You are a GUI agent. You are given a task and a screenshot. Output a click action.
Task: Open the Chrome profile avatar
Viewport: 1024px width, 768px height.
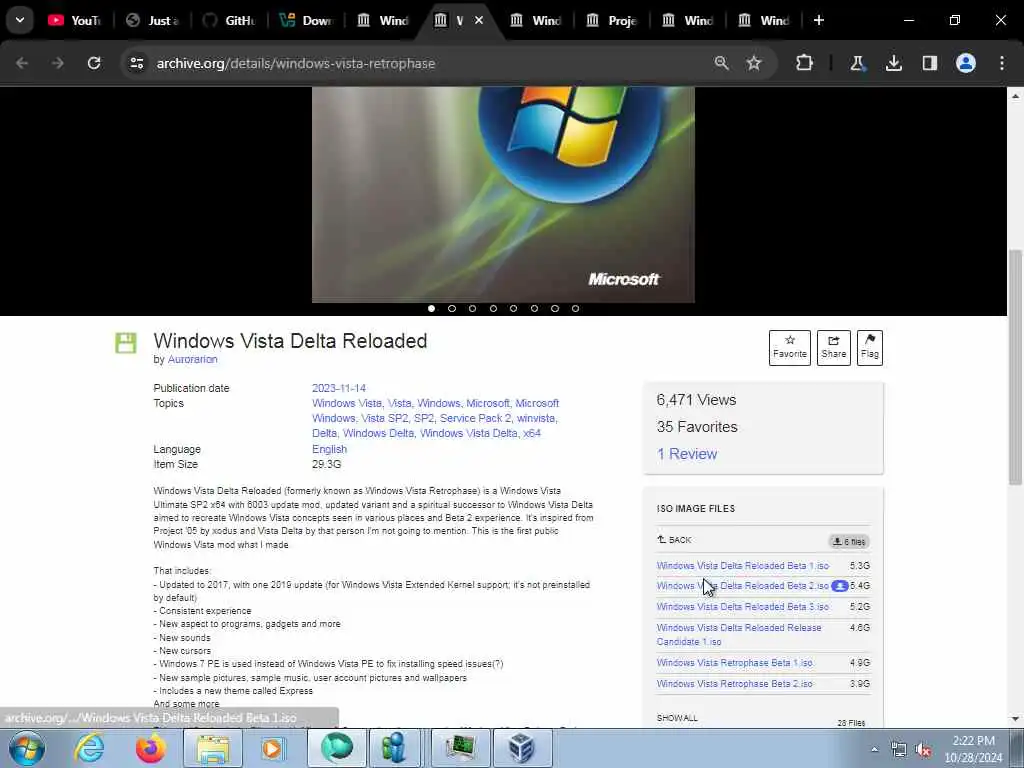(x=966, y=63)
